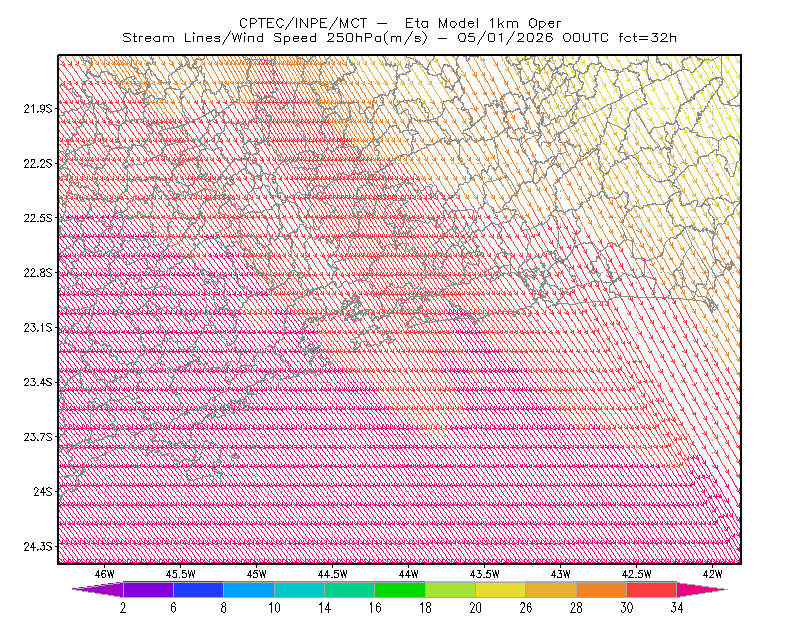Click the purple left arrow of colorbar
Image resolution: width=800 pixels, height=618 pixels.
coord(98,589)
